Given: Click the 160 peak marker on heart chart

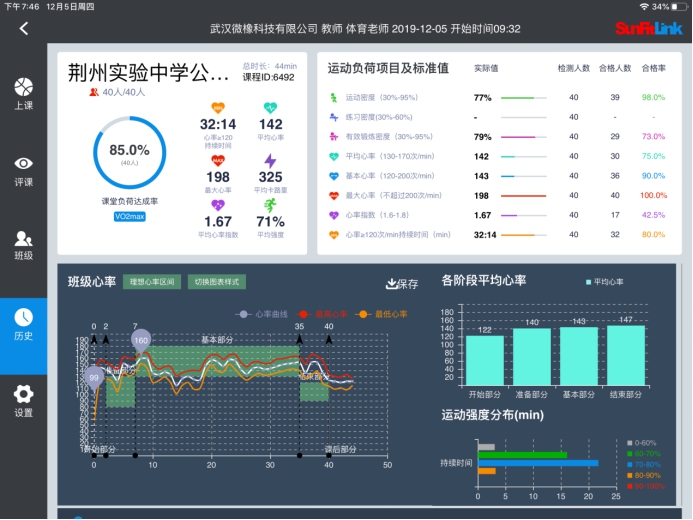Looking at the screenshot, I should (x=141, y=340).
